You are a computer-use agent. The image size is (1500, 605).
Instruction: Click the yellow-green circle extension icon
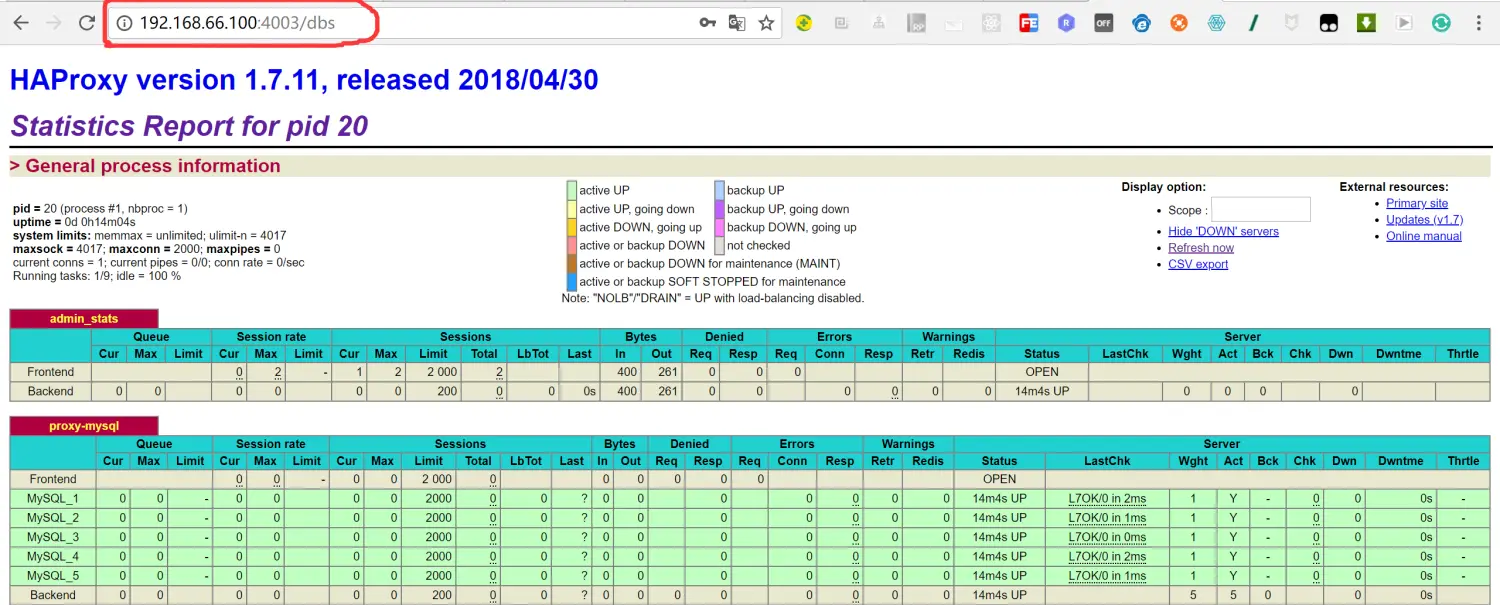coord(804,23)
